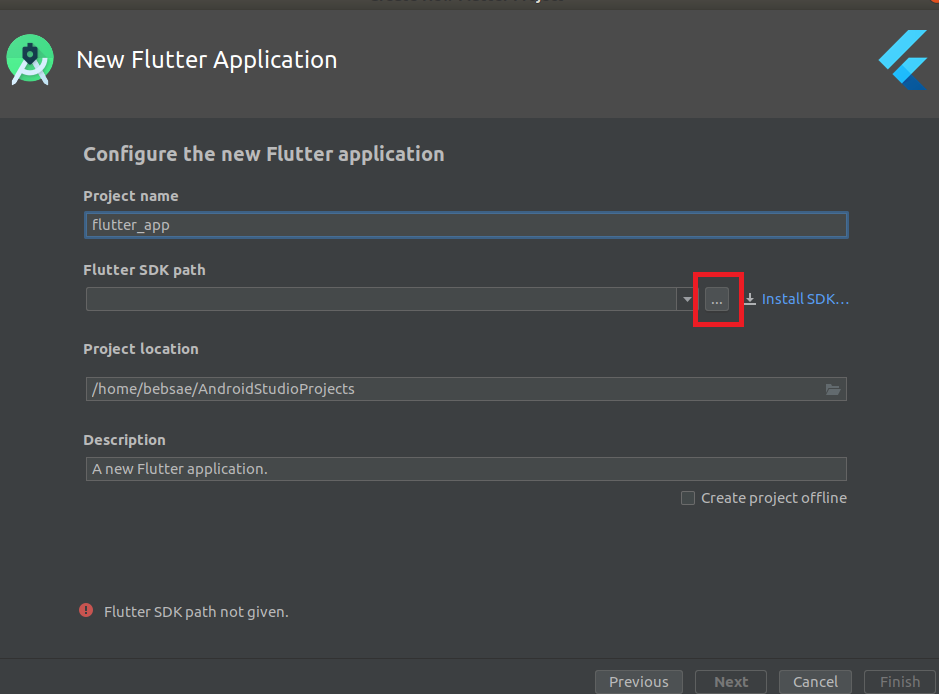Image resolution: width=939 pixels, height=694 pixels.
Task: Click the Previous button
Action: pos(638,682)
